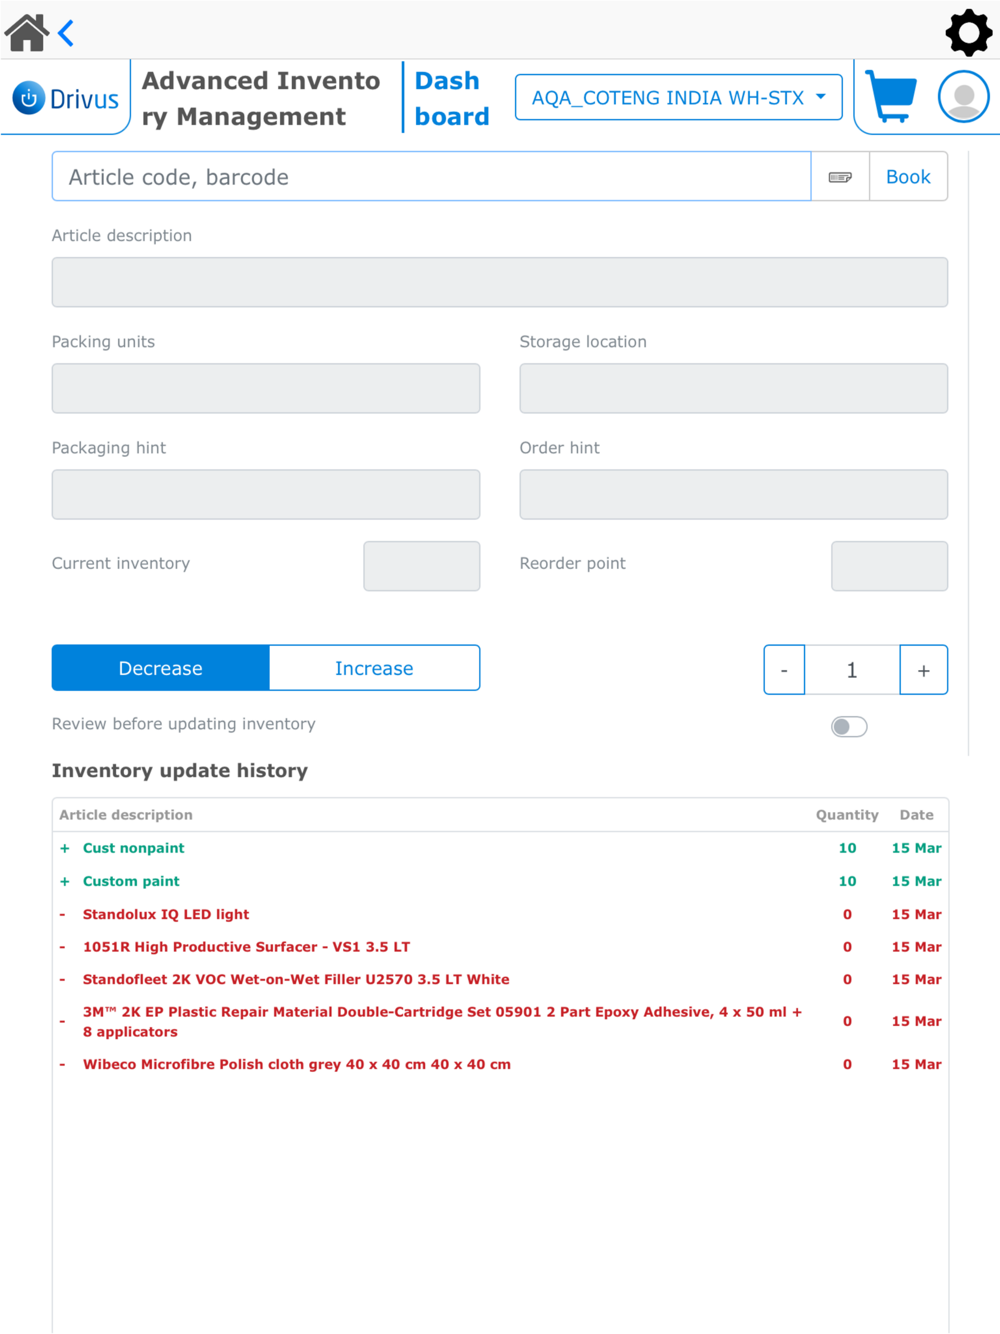Viewport: 1000px width, 1334px height.
Task: Click the Quantity column header
Action: coord(847,815)
